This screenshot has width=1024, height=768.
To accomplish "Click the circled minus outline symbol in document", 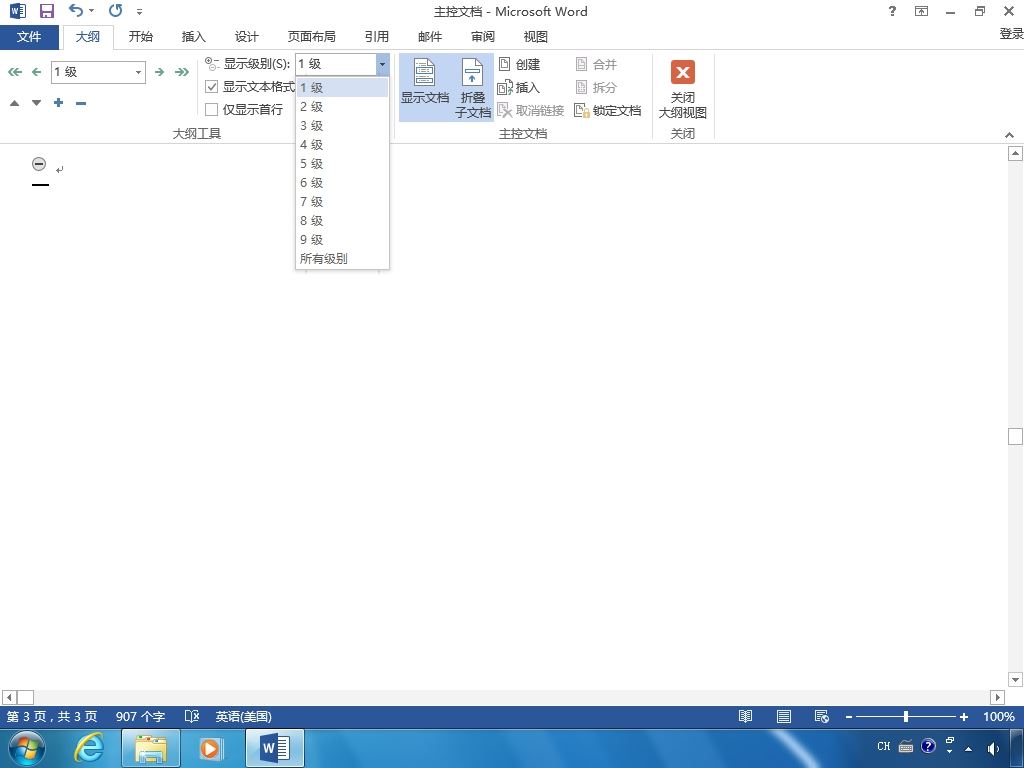I will (x=39, y=164).
